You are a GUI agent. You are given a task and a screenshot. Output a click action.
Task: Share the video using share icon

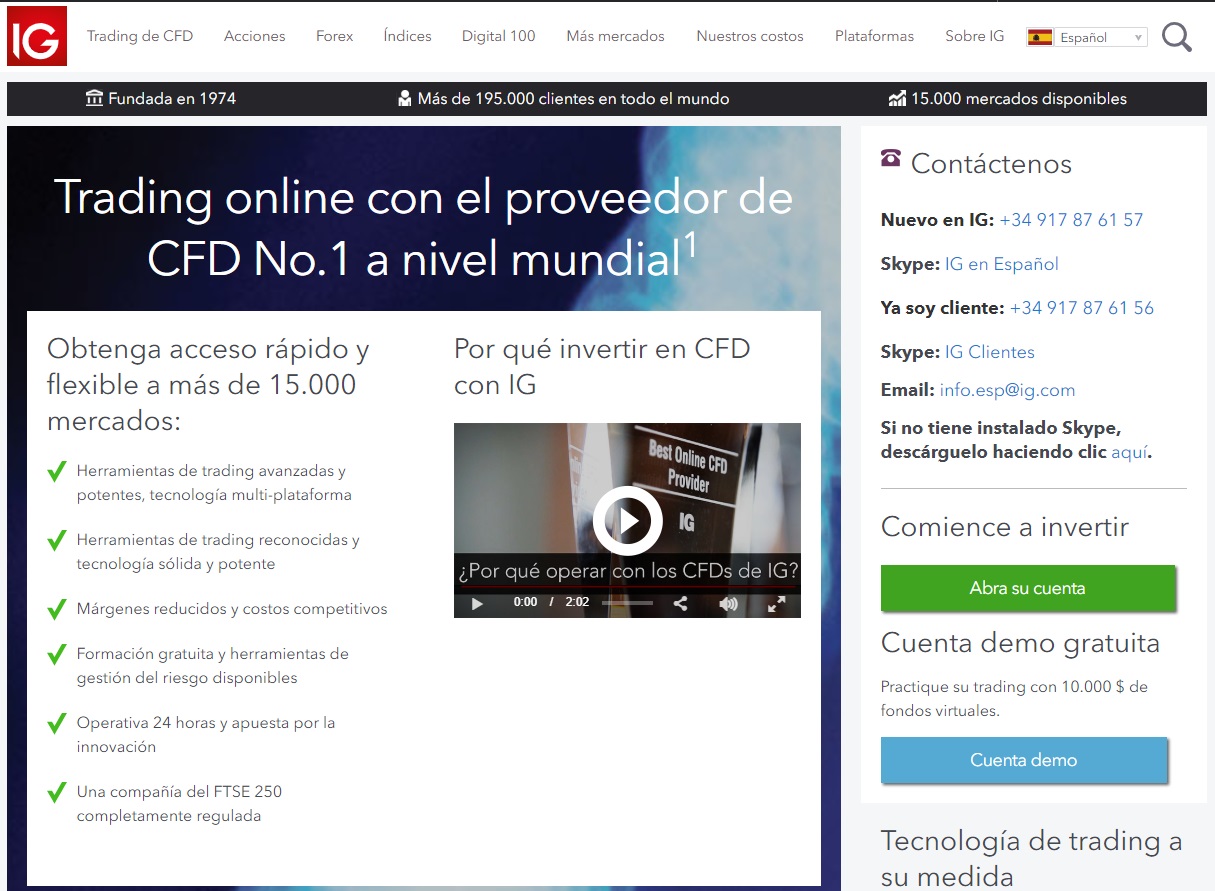click(x=680, y=603)
